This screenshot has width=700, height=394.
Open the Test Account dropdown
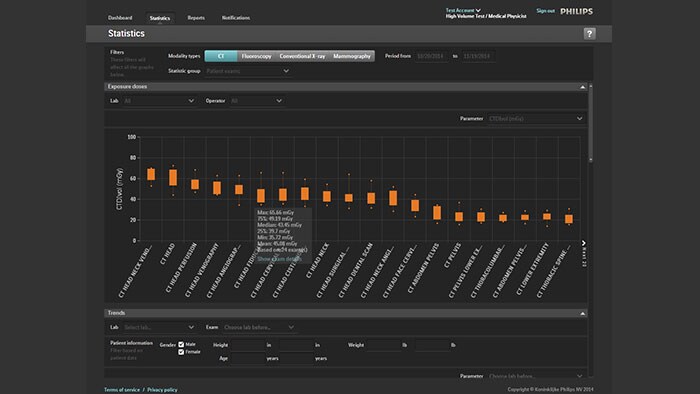coord(463,10)
